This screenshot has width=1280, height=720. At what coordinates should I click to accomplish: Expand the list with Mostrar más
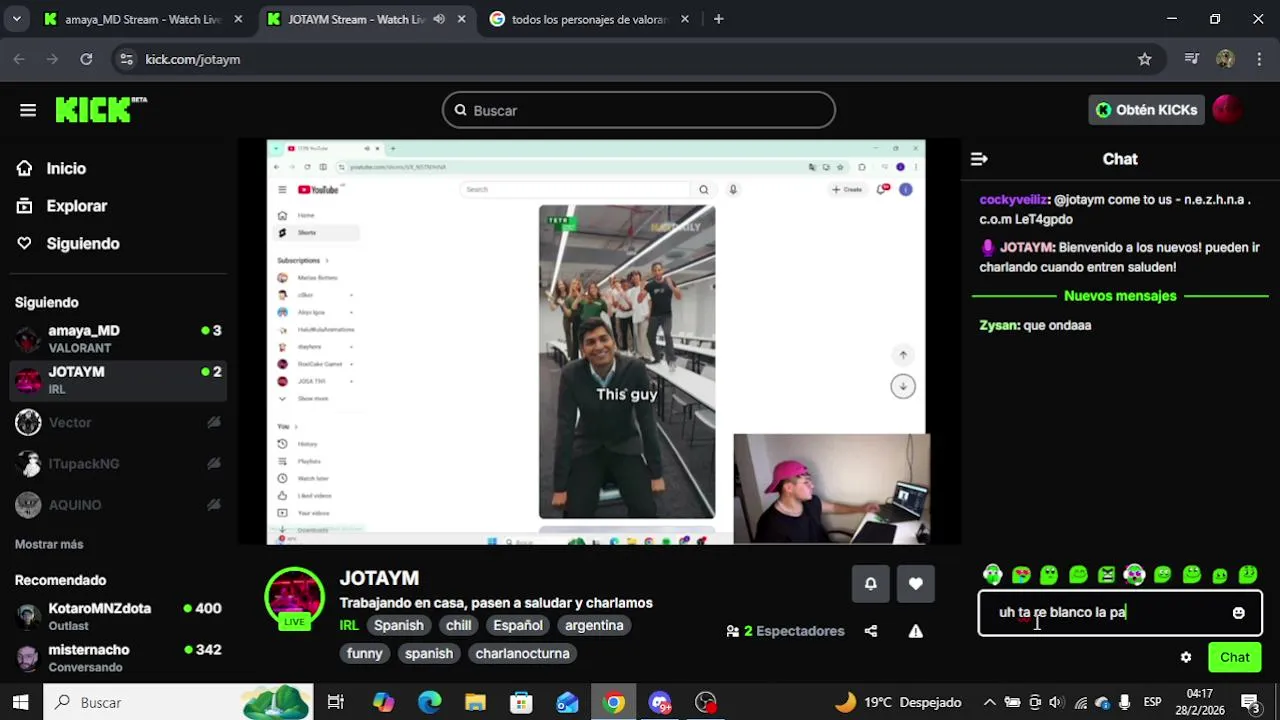(x=49, y=544)
